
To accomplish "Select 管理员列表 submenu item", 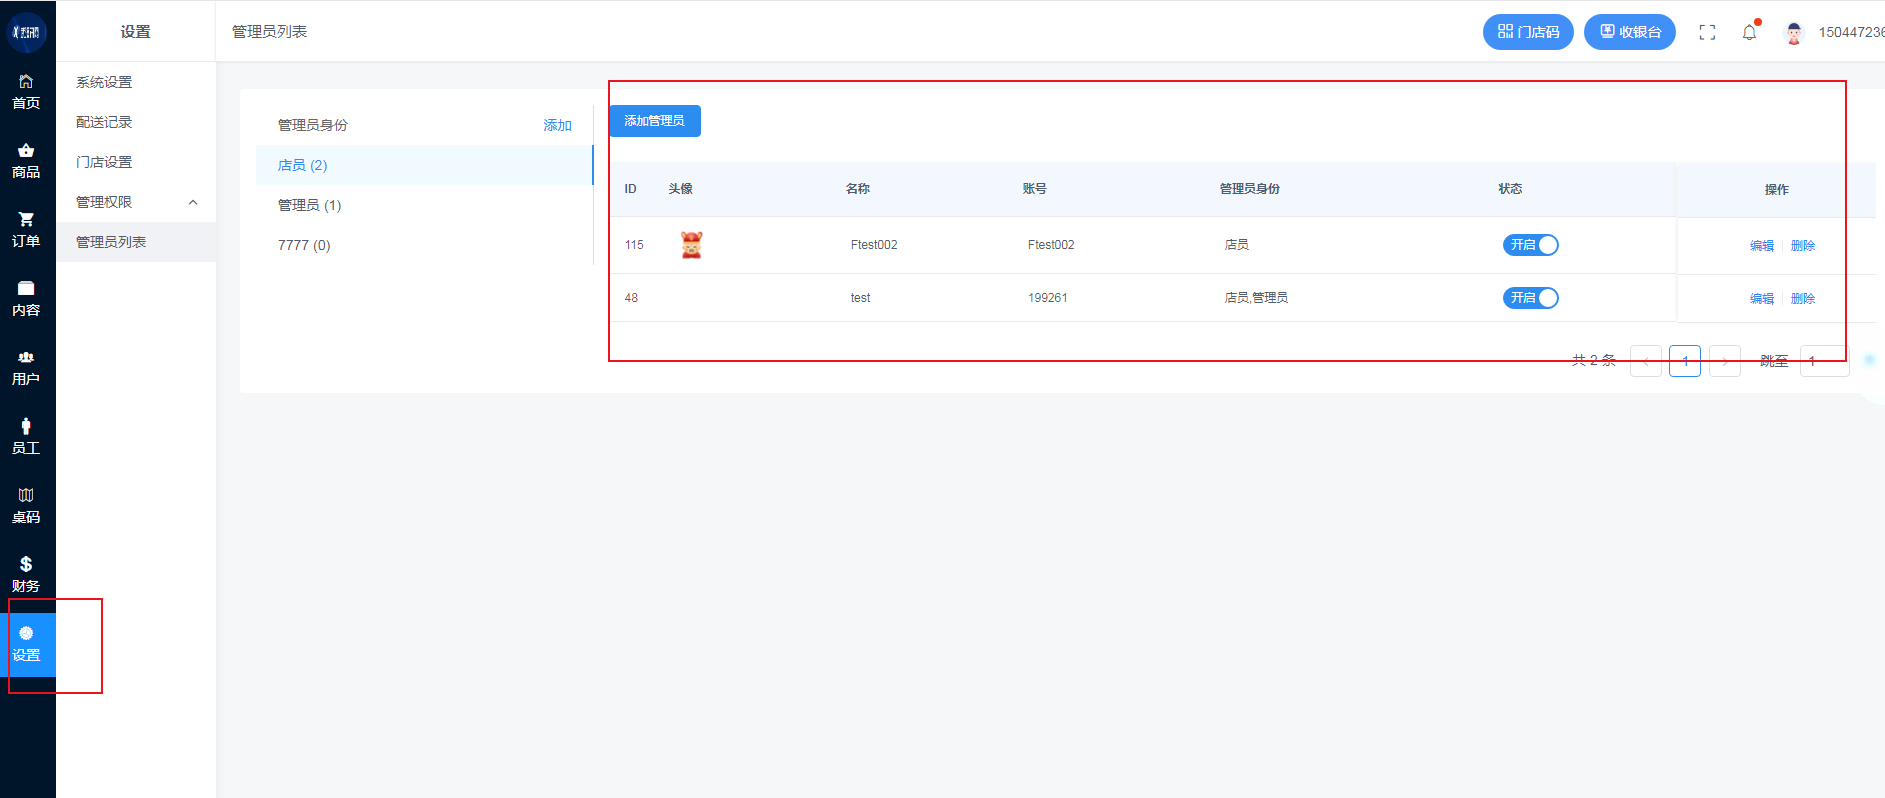I will 136,242.
